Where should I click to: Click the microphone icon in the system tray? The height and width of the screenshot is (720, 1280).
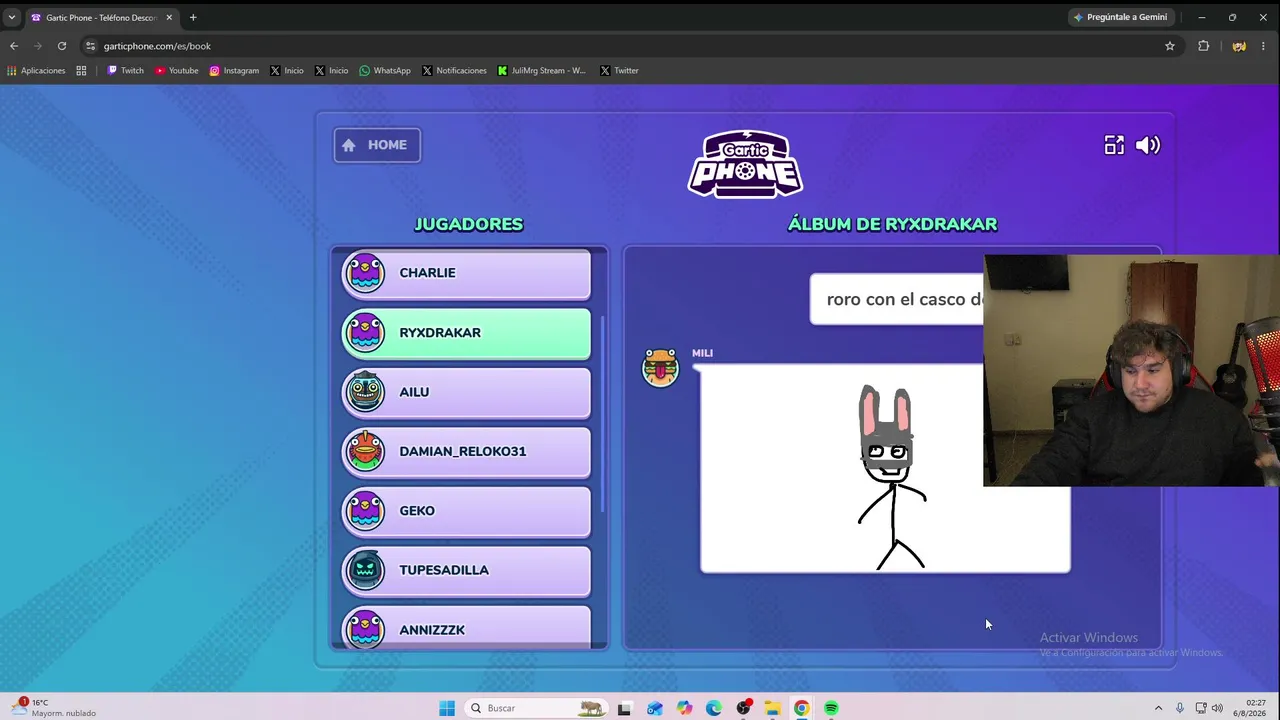tap(1180, 708)
